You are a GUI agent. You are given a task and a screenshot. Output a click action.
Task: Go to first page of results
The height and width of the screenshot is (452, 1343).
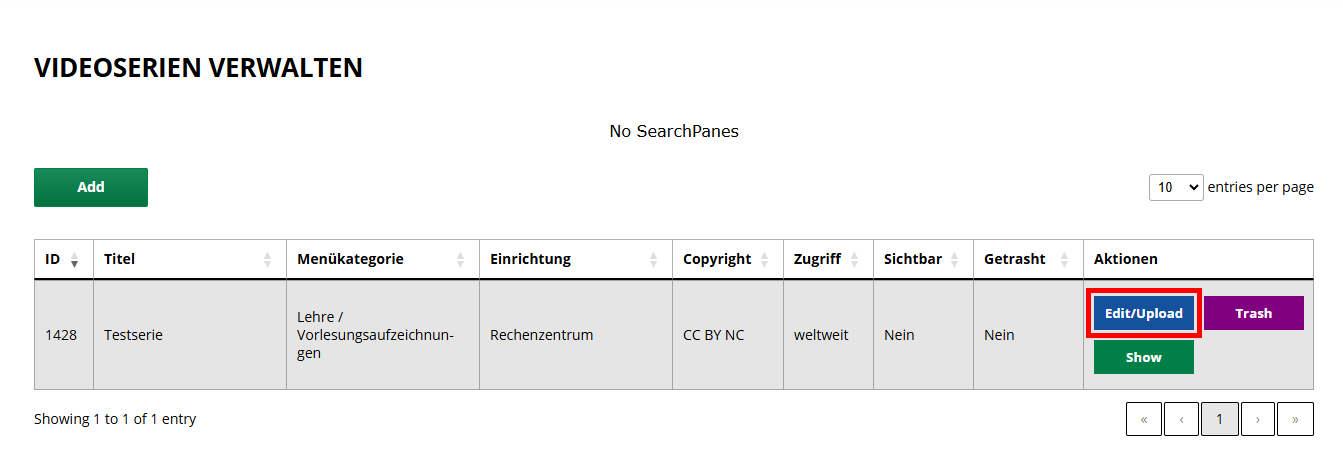(x=1144, y=419)
